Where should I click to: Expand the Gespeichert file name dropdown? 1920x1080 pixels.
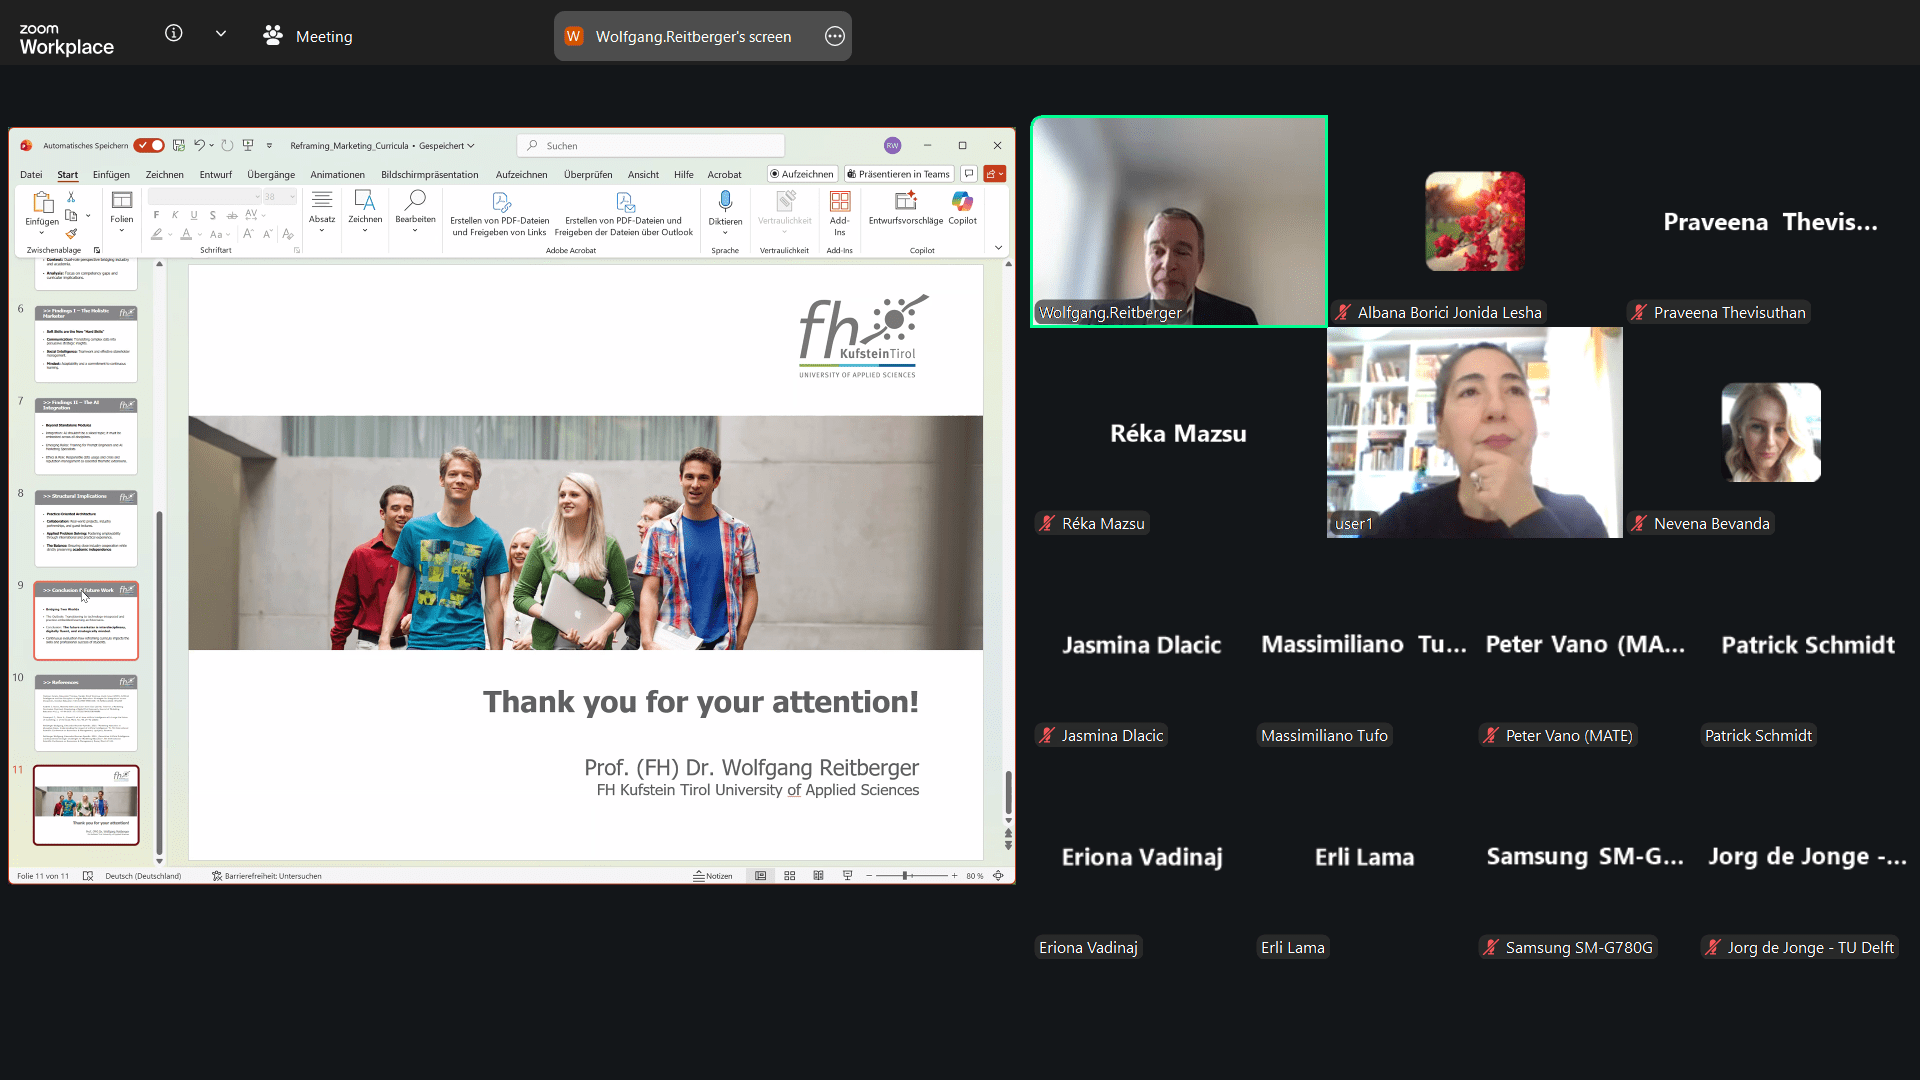471,146
